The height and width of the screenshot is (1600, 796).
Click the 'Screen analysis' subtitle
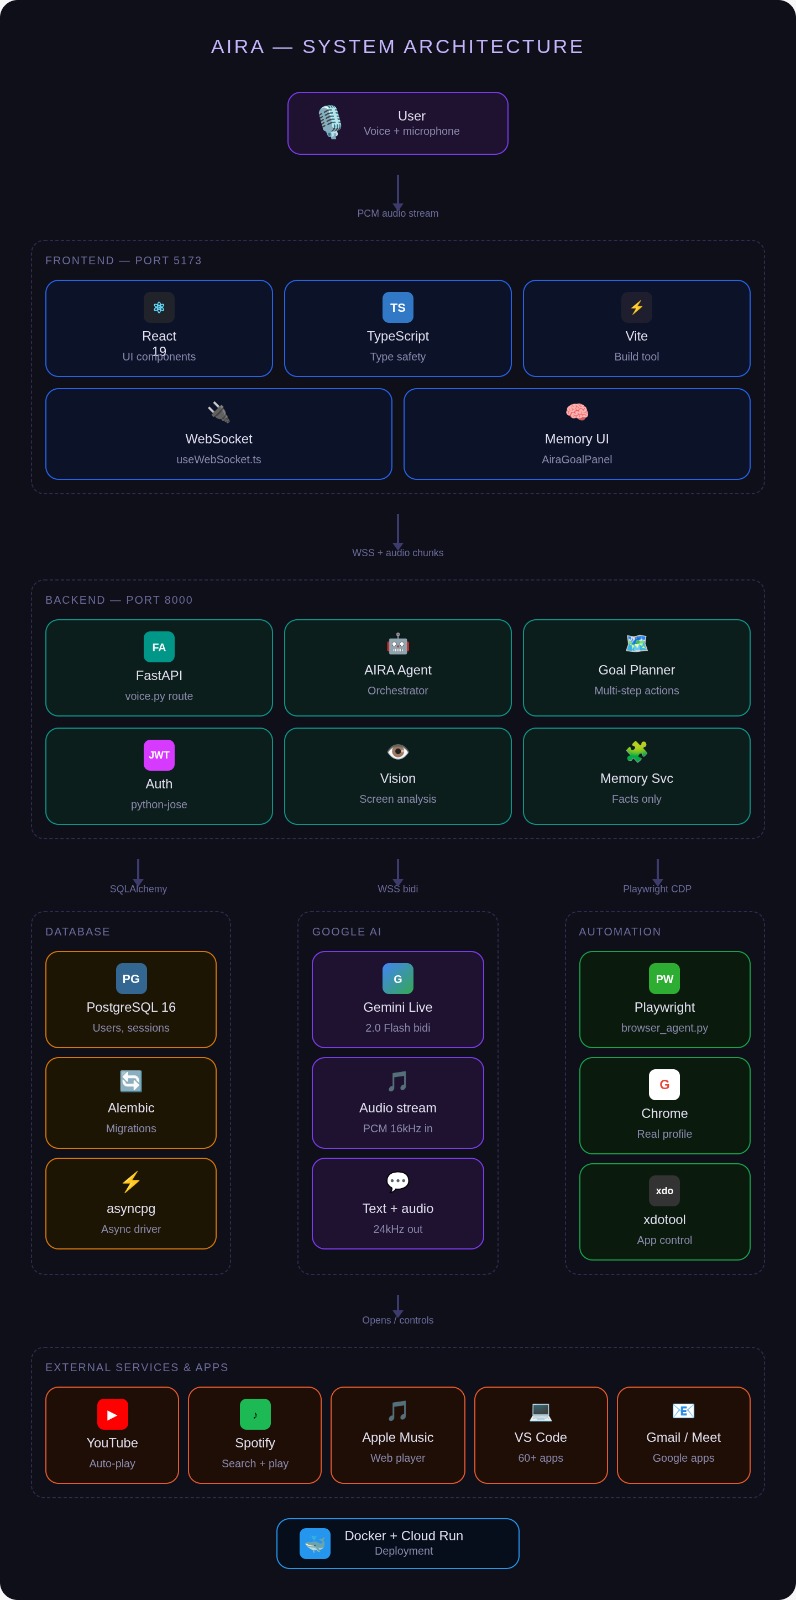tap(398, 799)
